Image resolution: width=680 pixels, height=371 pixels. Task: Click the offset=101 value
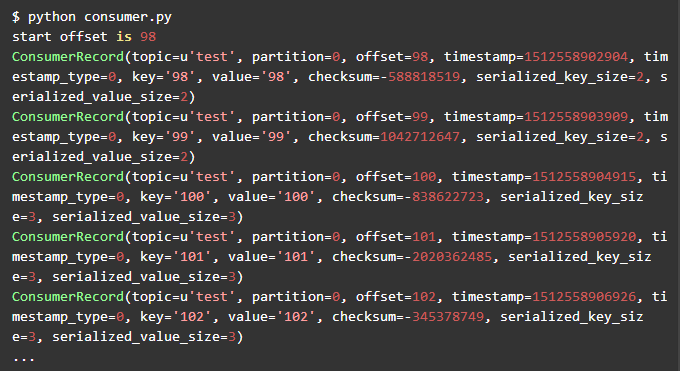[x=424, y=236]
